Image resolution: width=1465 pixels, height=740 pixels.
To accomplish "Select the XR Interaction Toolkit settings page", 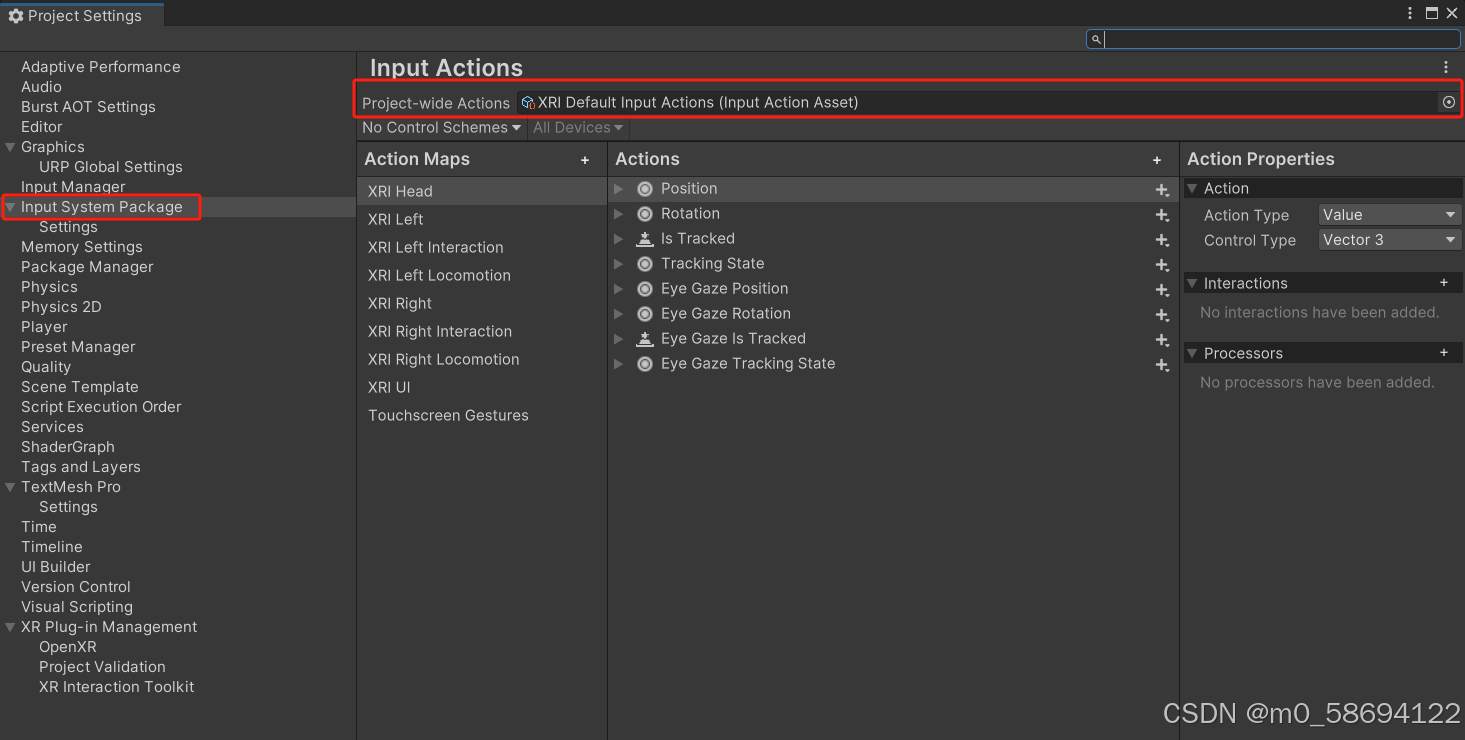I will click(x=116, y=687).
